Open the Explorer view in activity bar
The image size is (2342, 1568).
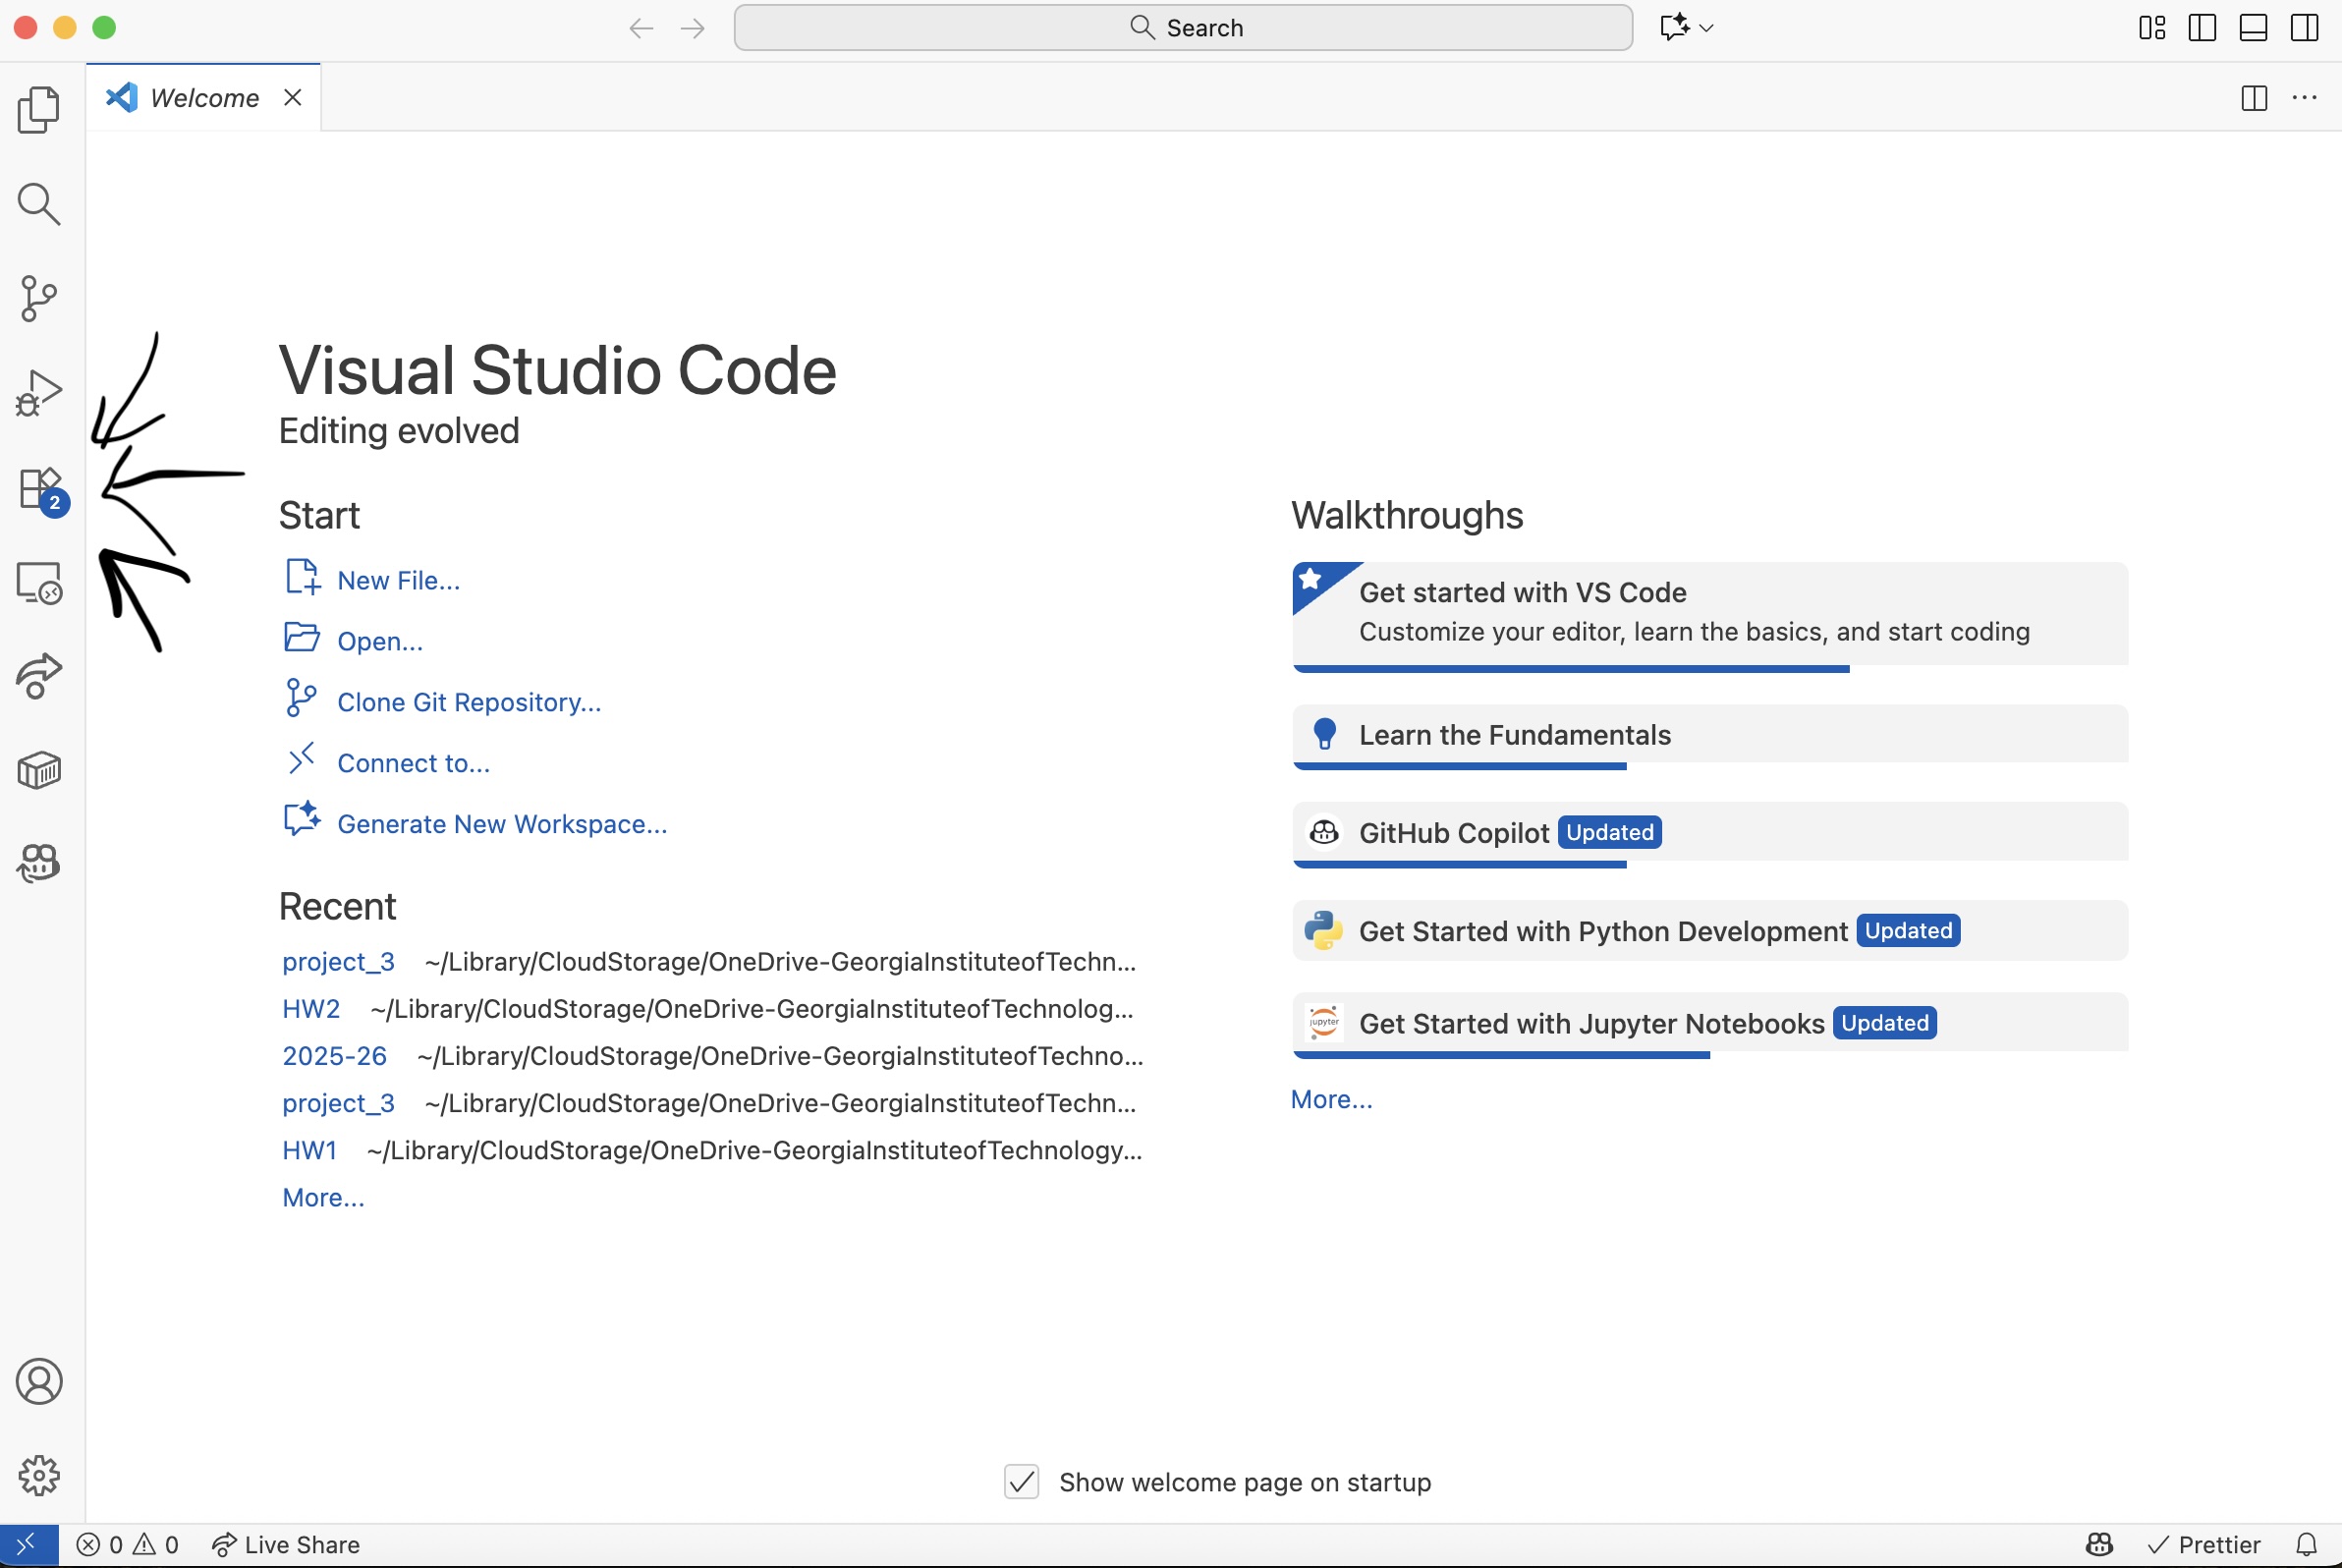tap(39, 109)
